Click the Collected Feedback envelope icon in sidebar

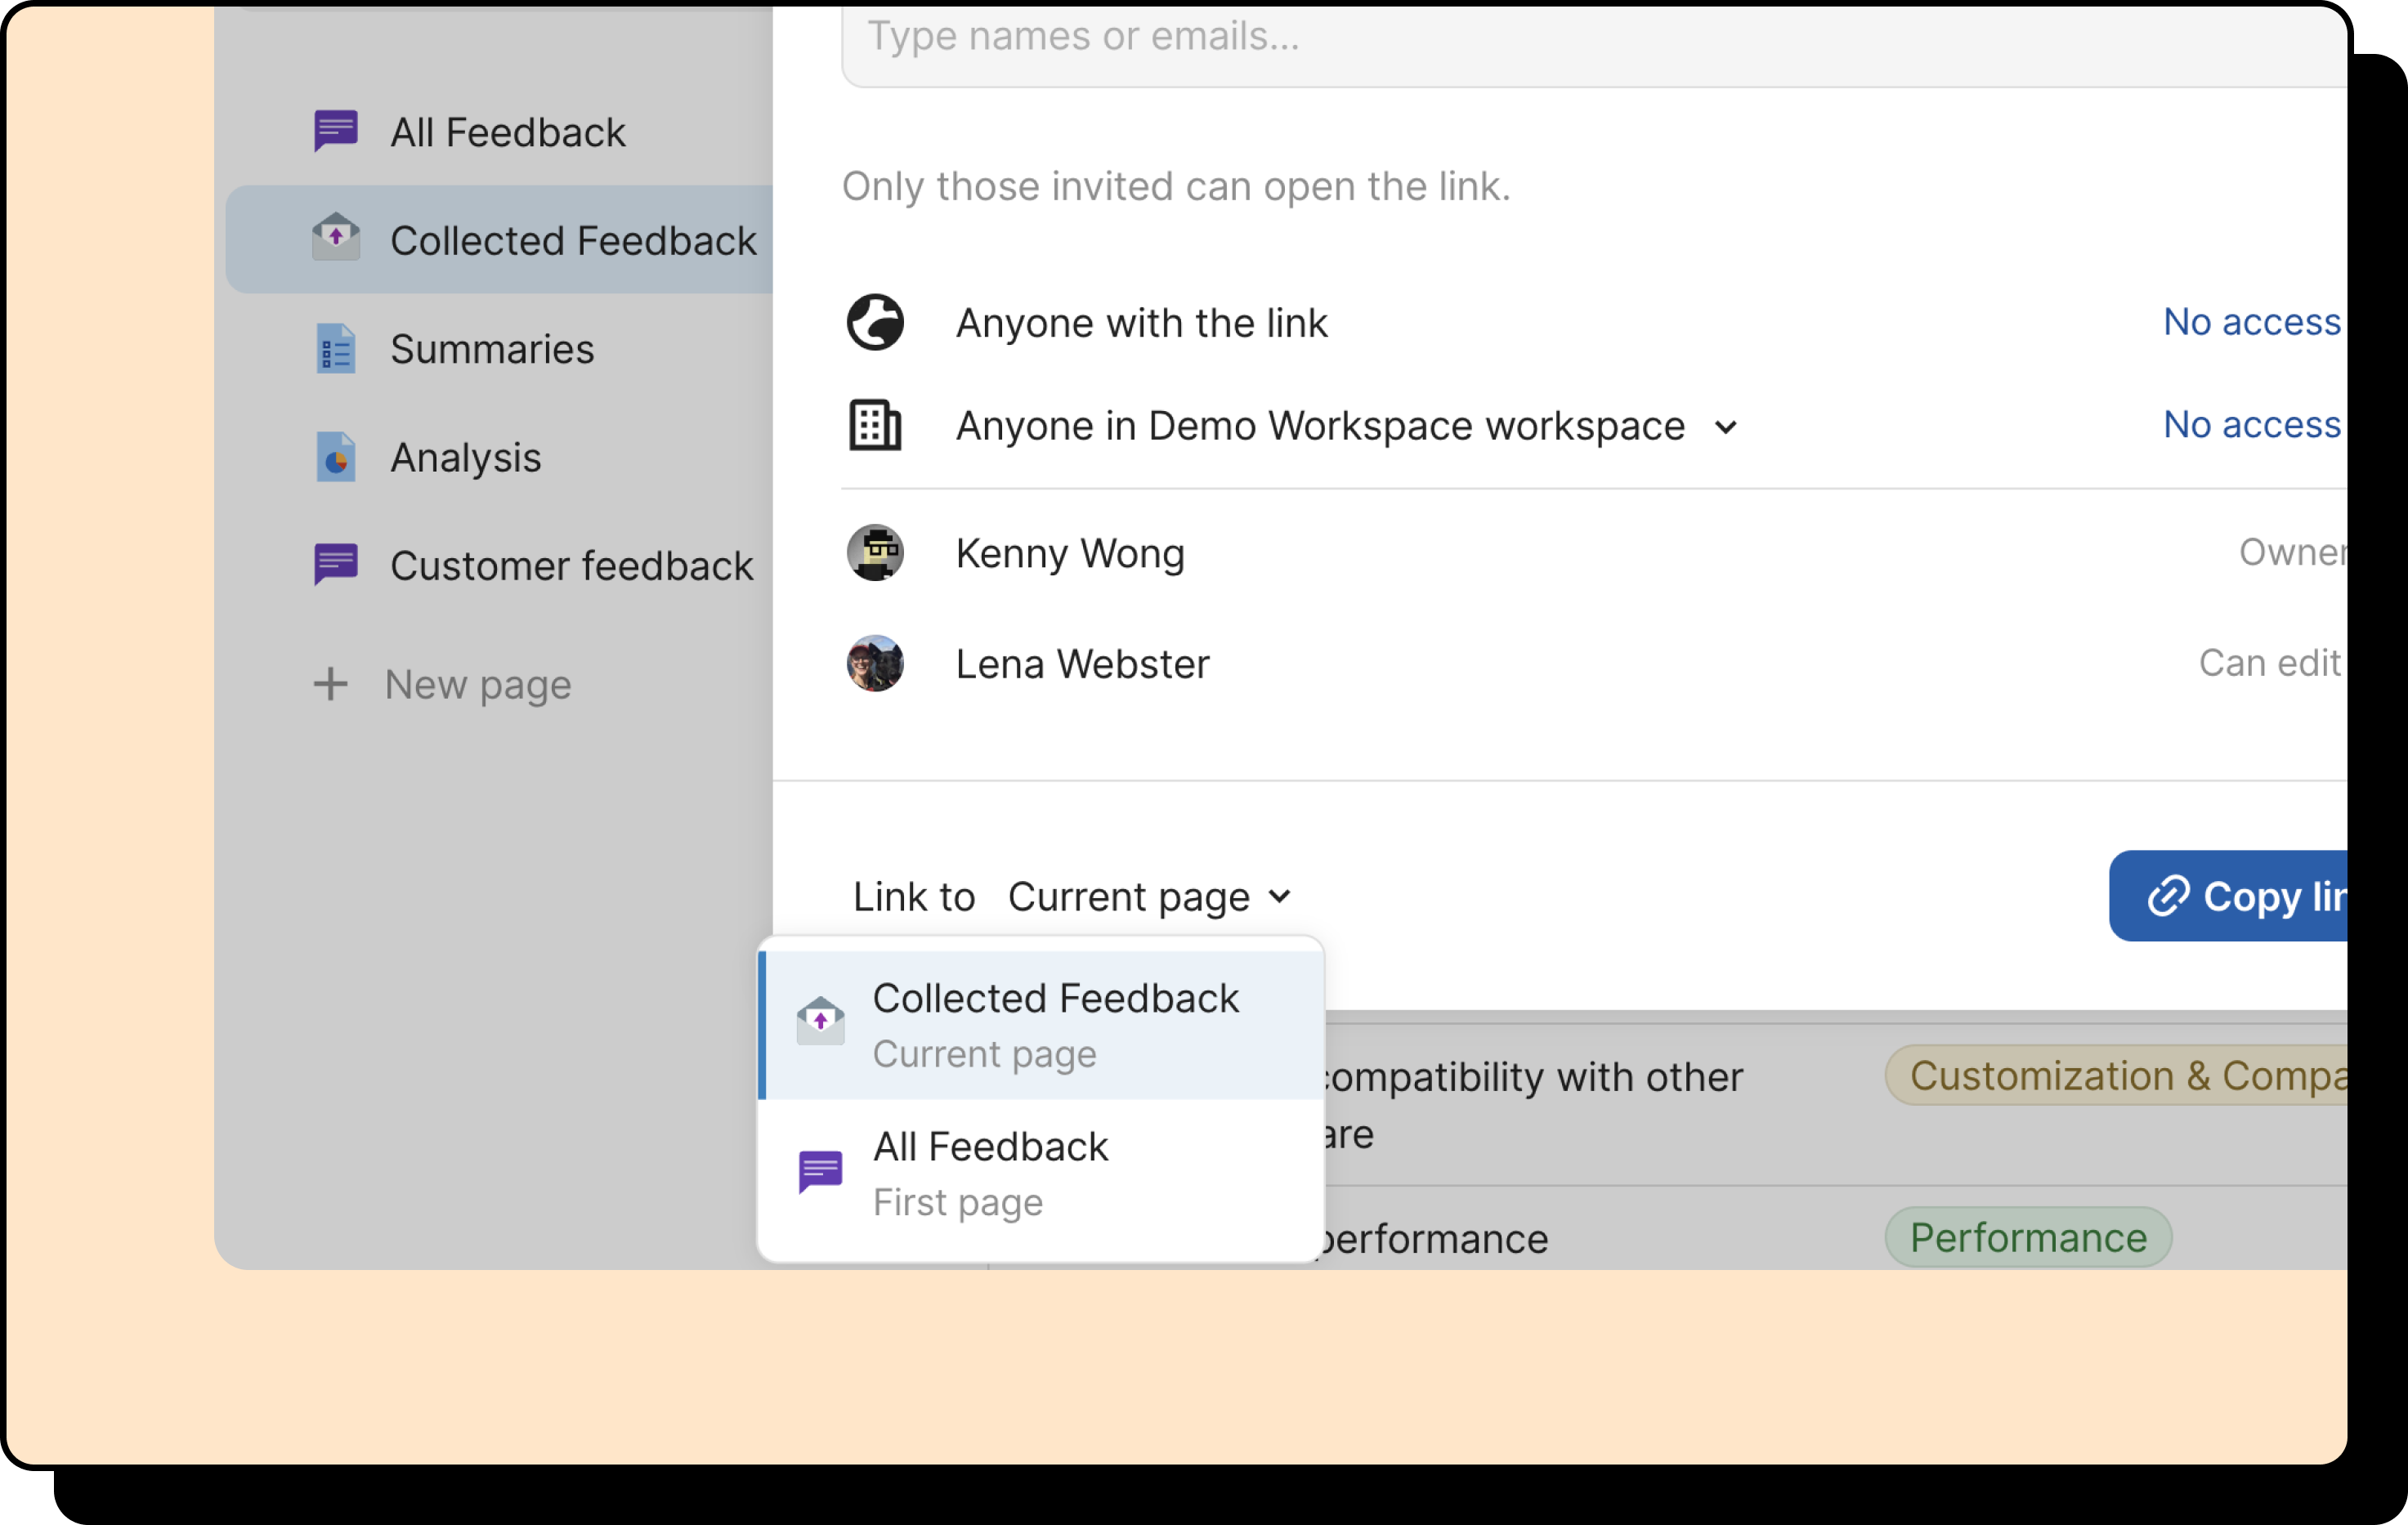click(335, 239)
